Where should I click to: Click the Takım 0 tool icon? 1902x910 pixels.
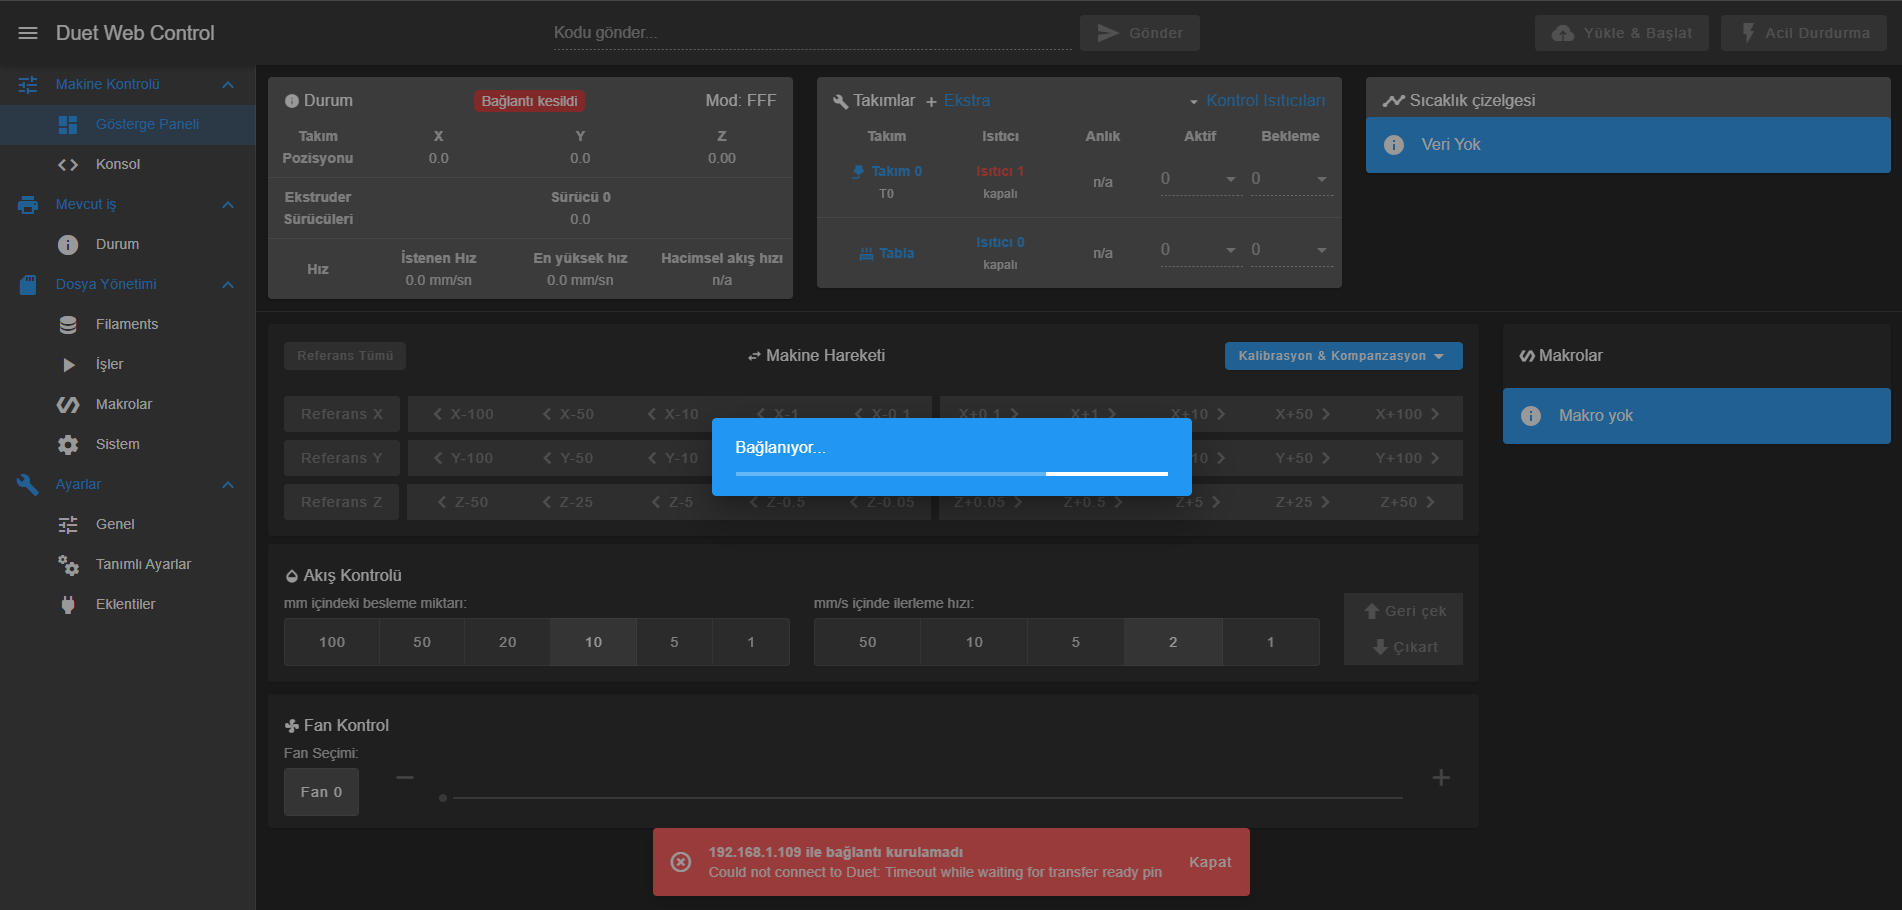[858, 172]
